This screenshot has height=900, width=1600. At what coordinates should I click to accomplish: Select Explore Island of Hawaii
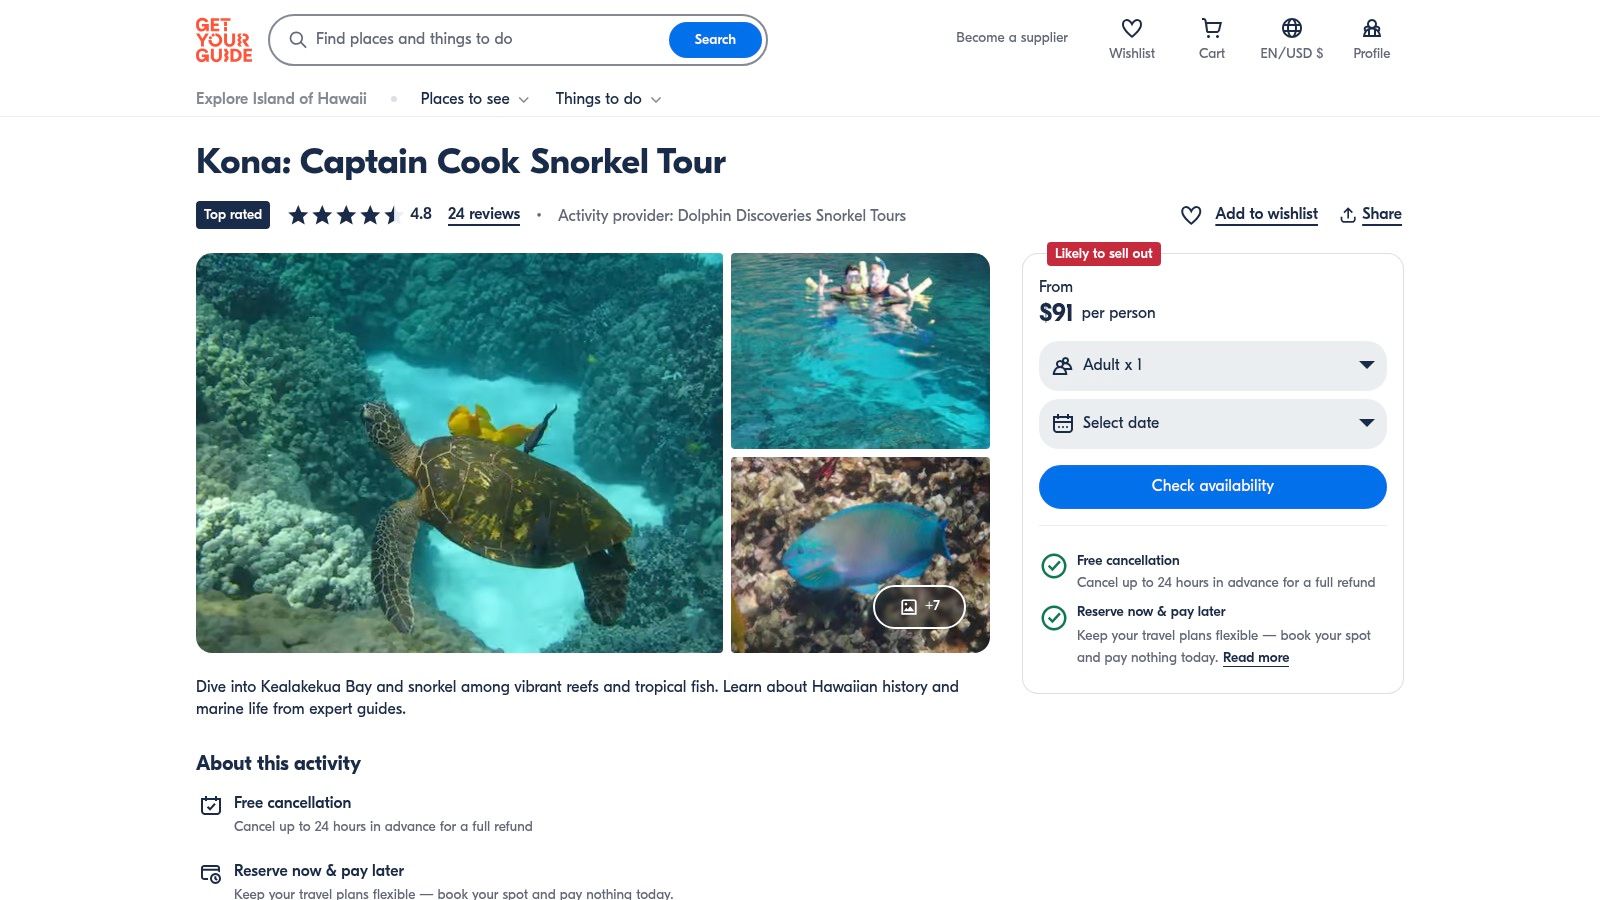[281, 99]
